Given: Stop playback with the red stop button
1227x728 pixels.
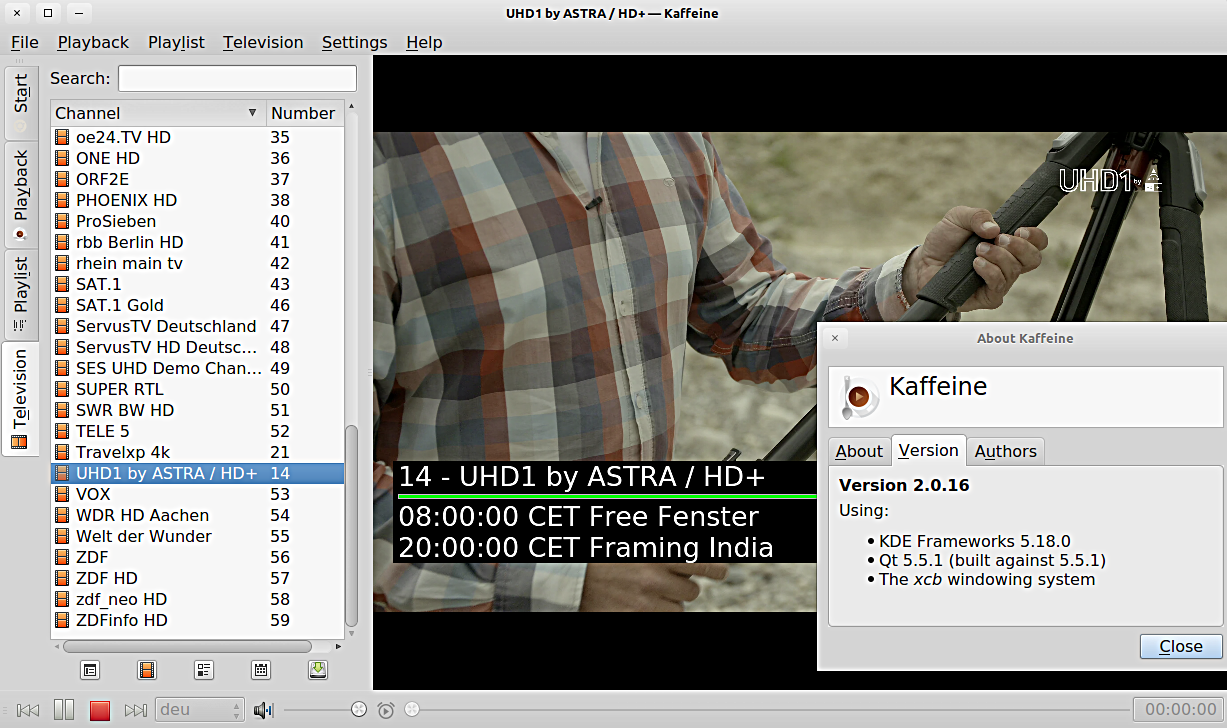Looking at the screenshot, I should (100, 710).
